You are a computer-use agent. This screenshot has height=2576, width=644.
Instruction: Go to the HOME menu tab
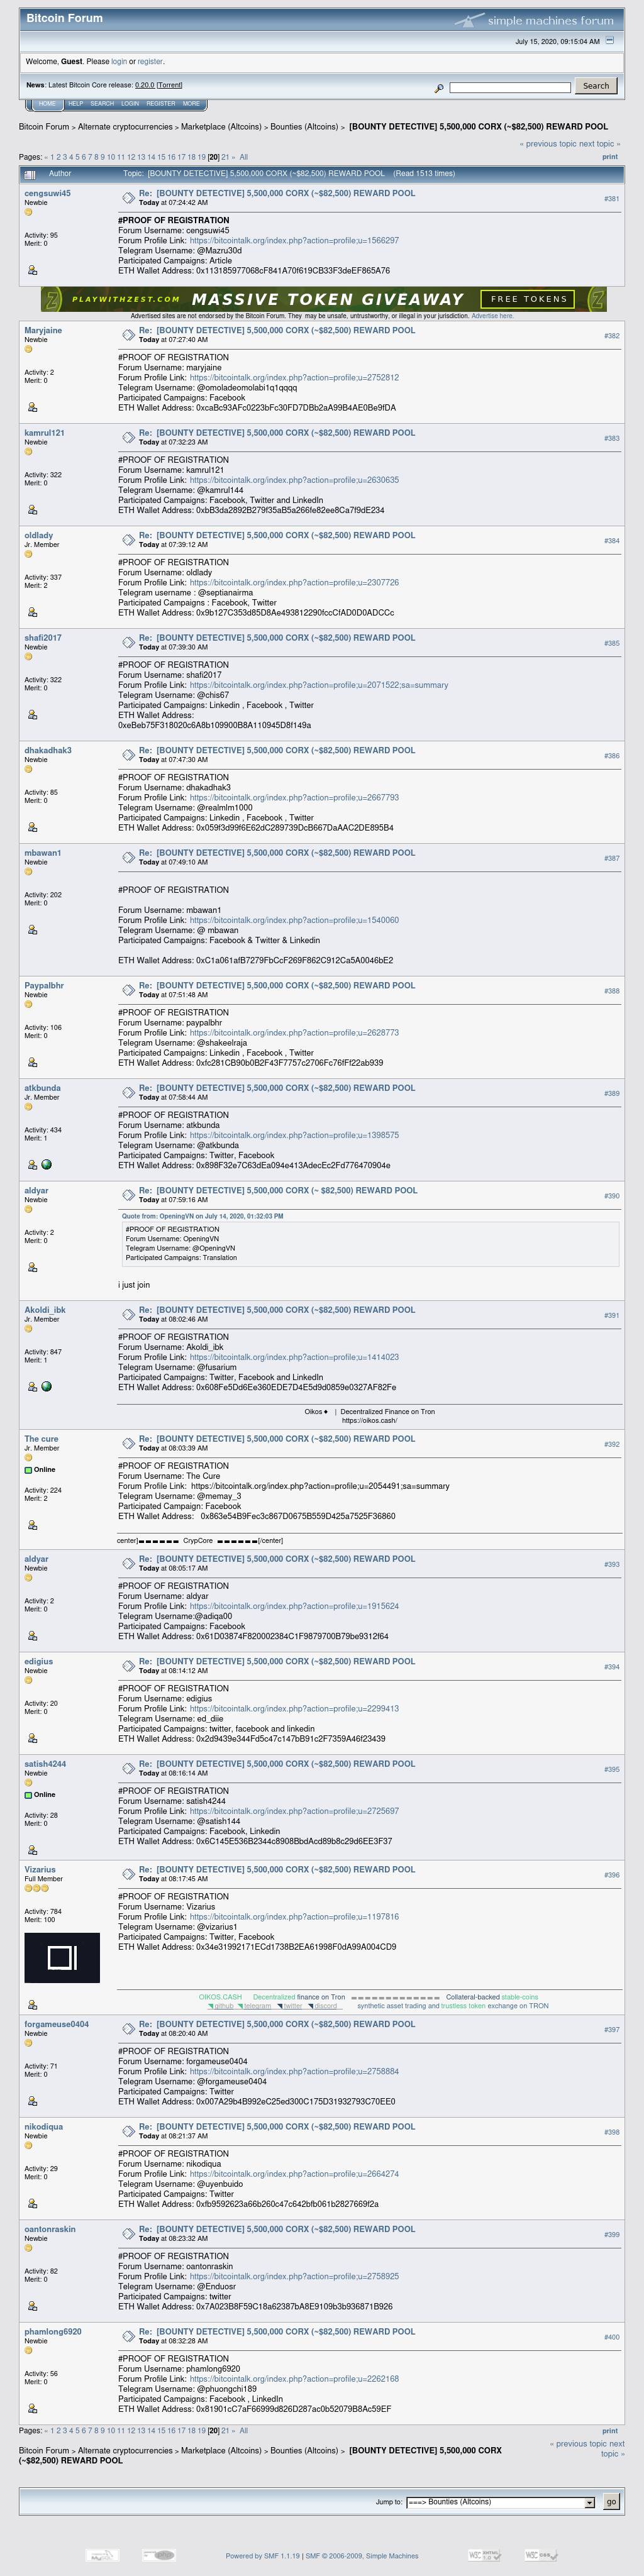pyautogui.click(x=47, y=104)
